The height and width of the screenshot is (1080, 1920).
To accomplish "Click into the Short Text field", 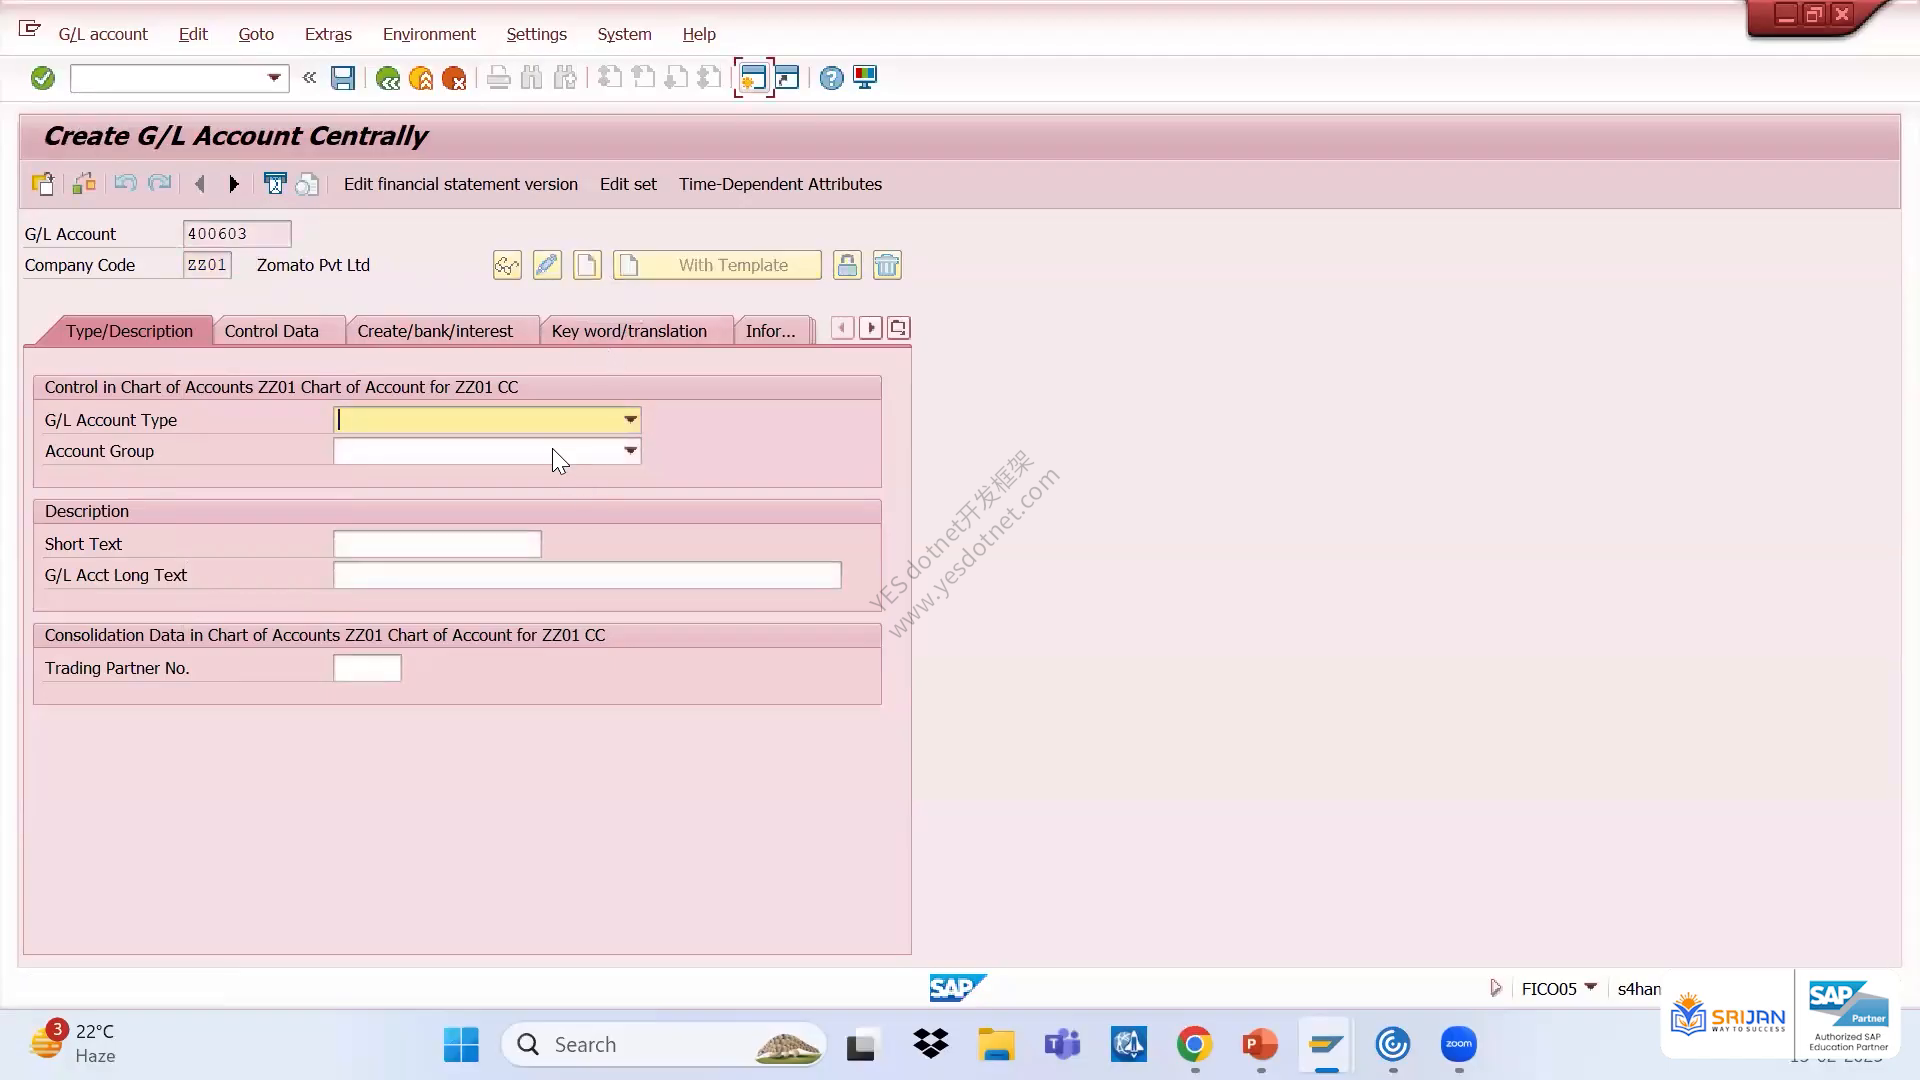I will (437, 544).
